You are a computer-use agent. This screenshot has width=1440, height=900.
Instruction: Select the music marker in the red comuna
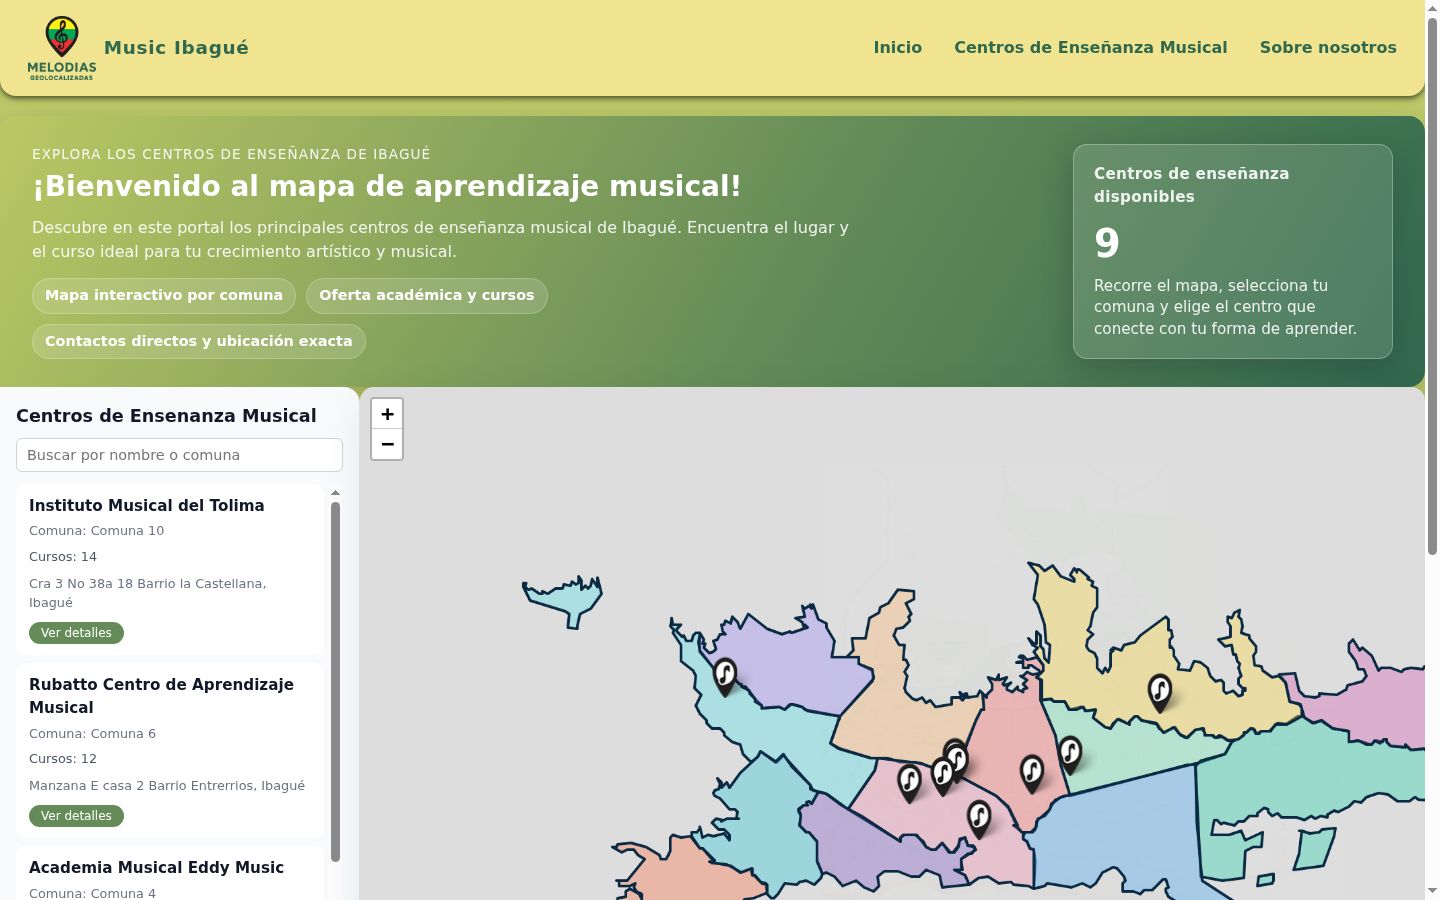point(1032,774)
